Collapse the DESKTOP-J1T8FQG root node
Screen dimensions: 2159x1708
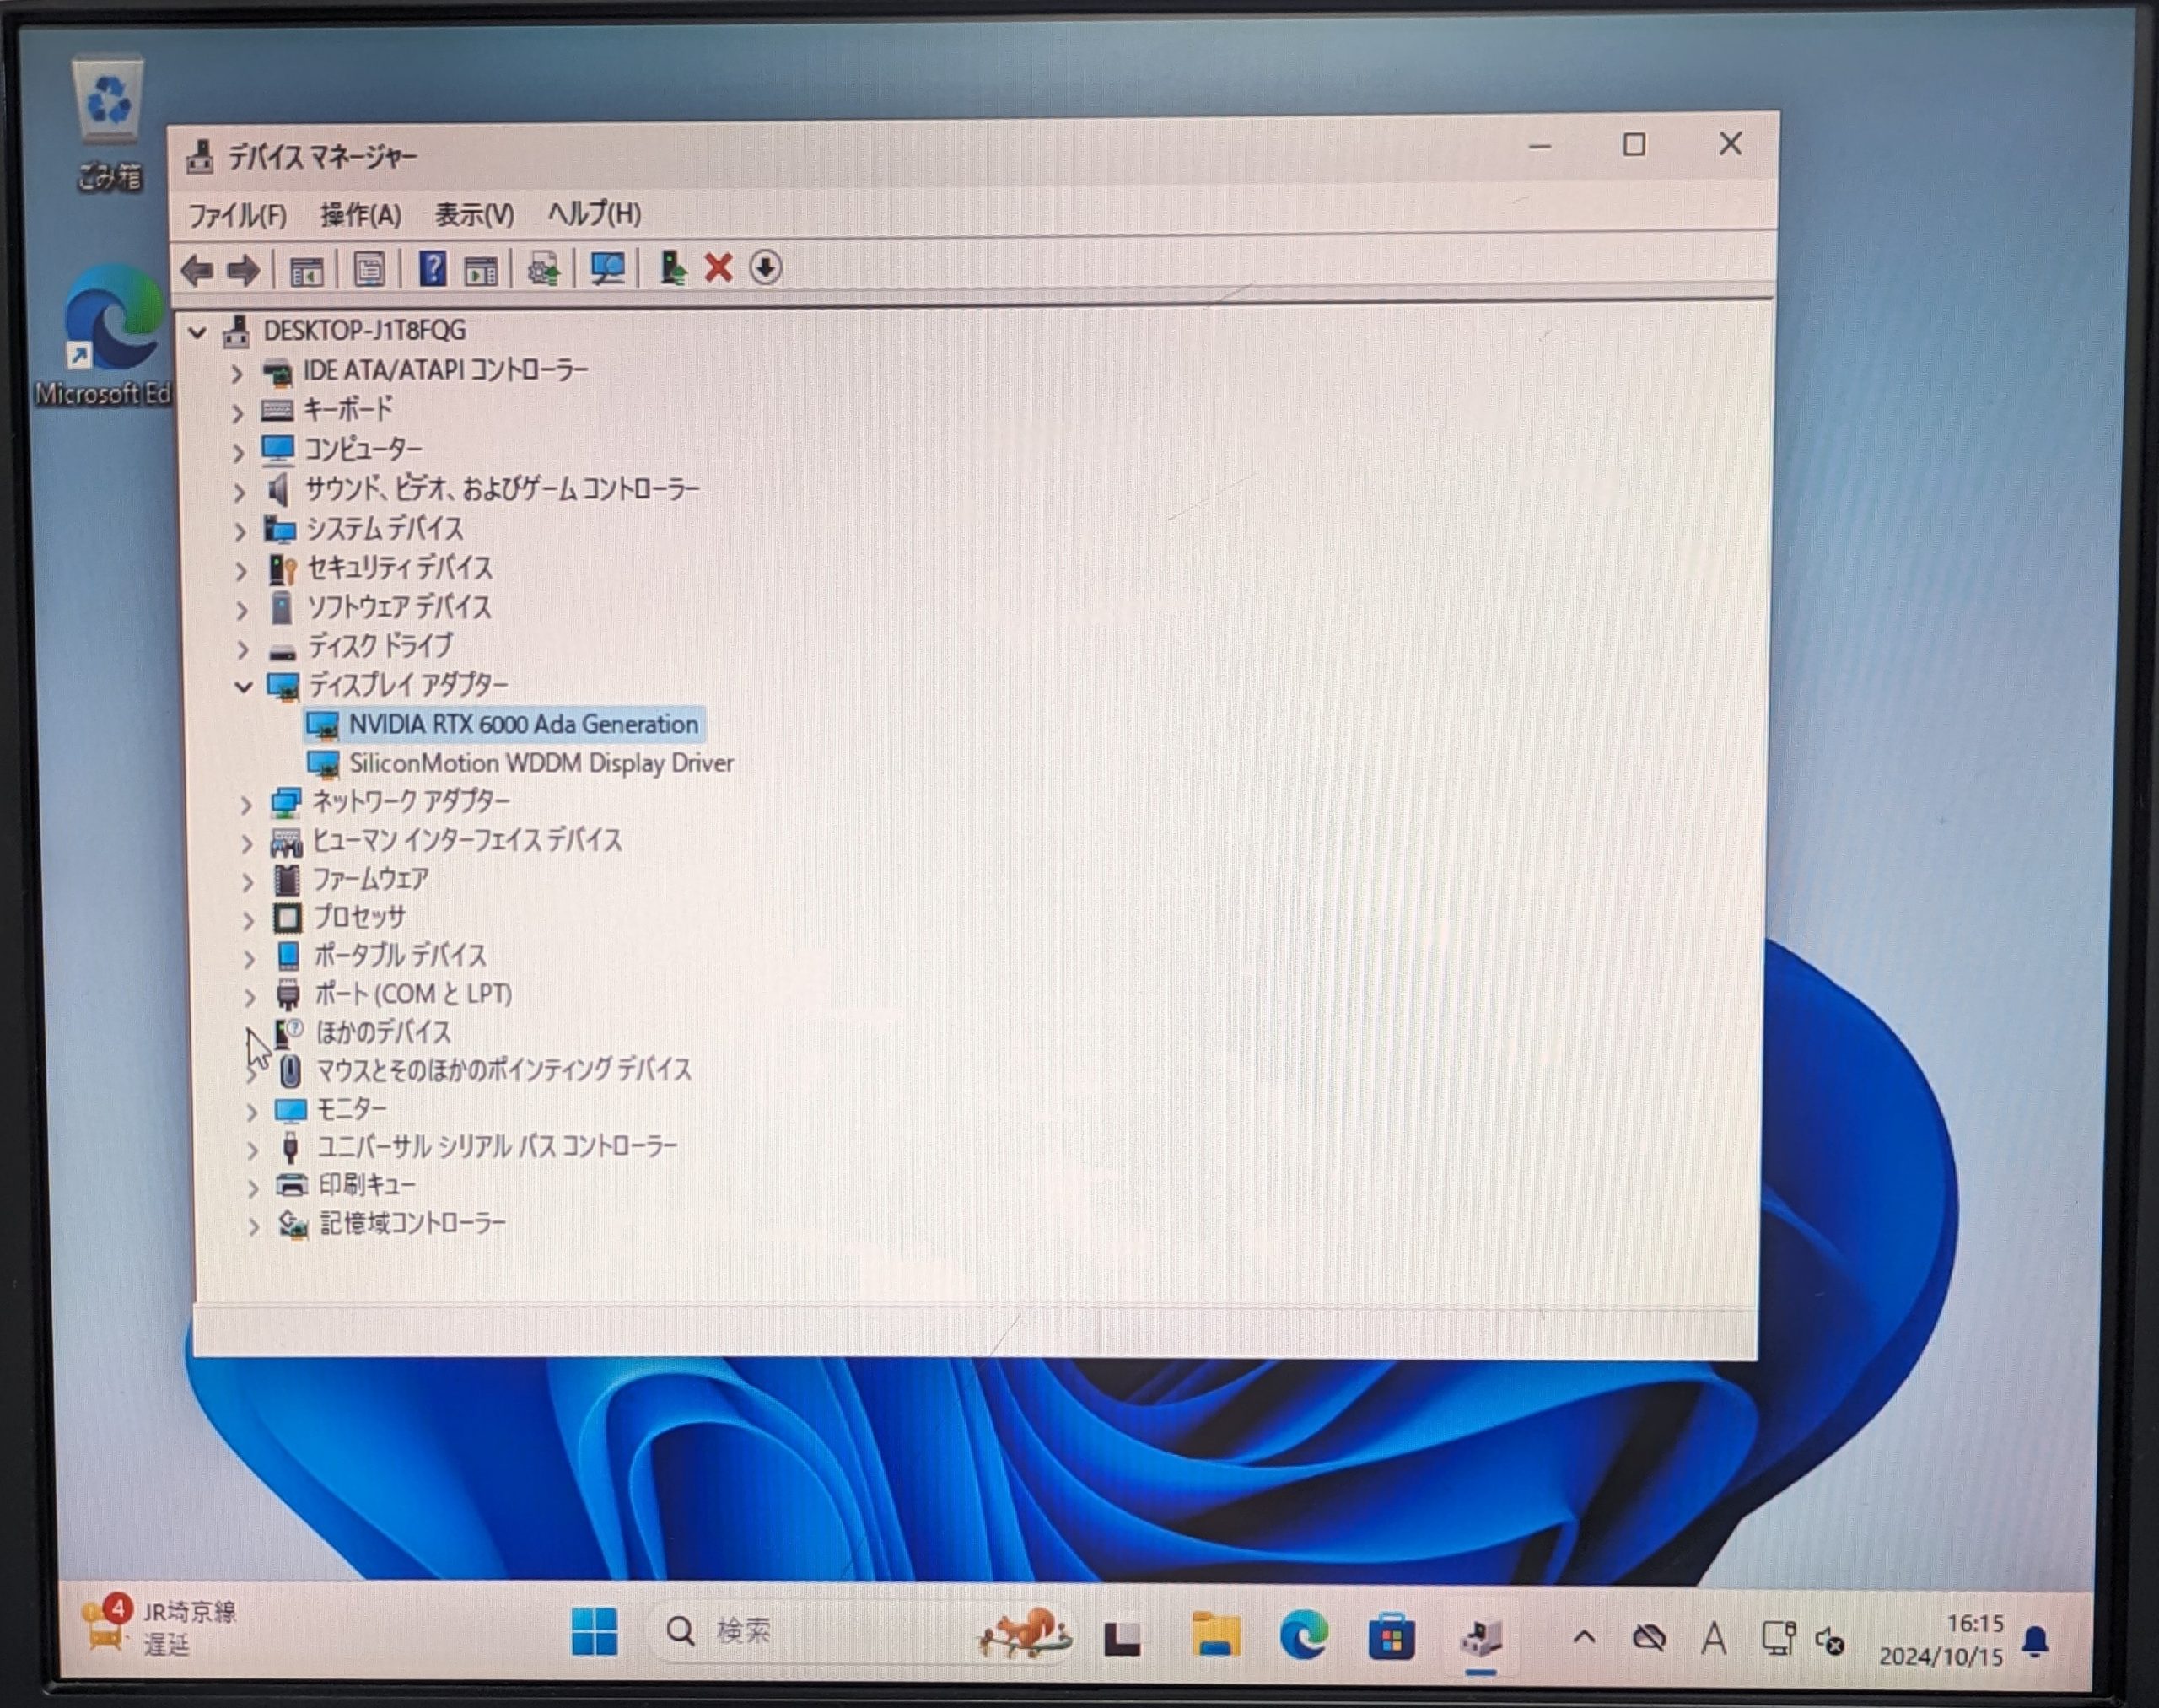198,332
